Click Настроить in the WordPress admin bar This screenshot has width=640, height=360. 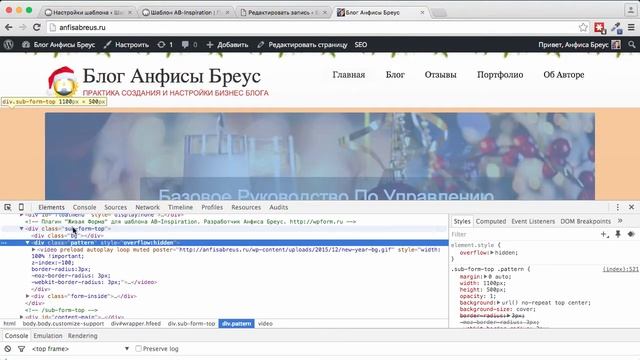pyautogui.click(x=126, y=45)
